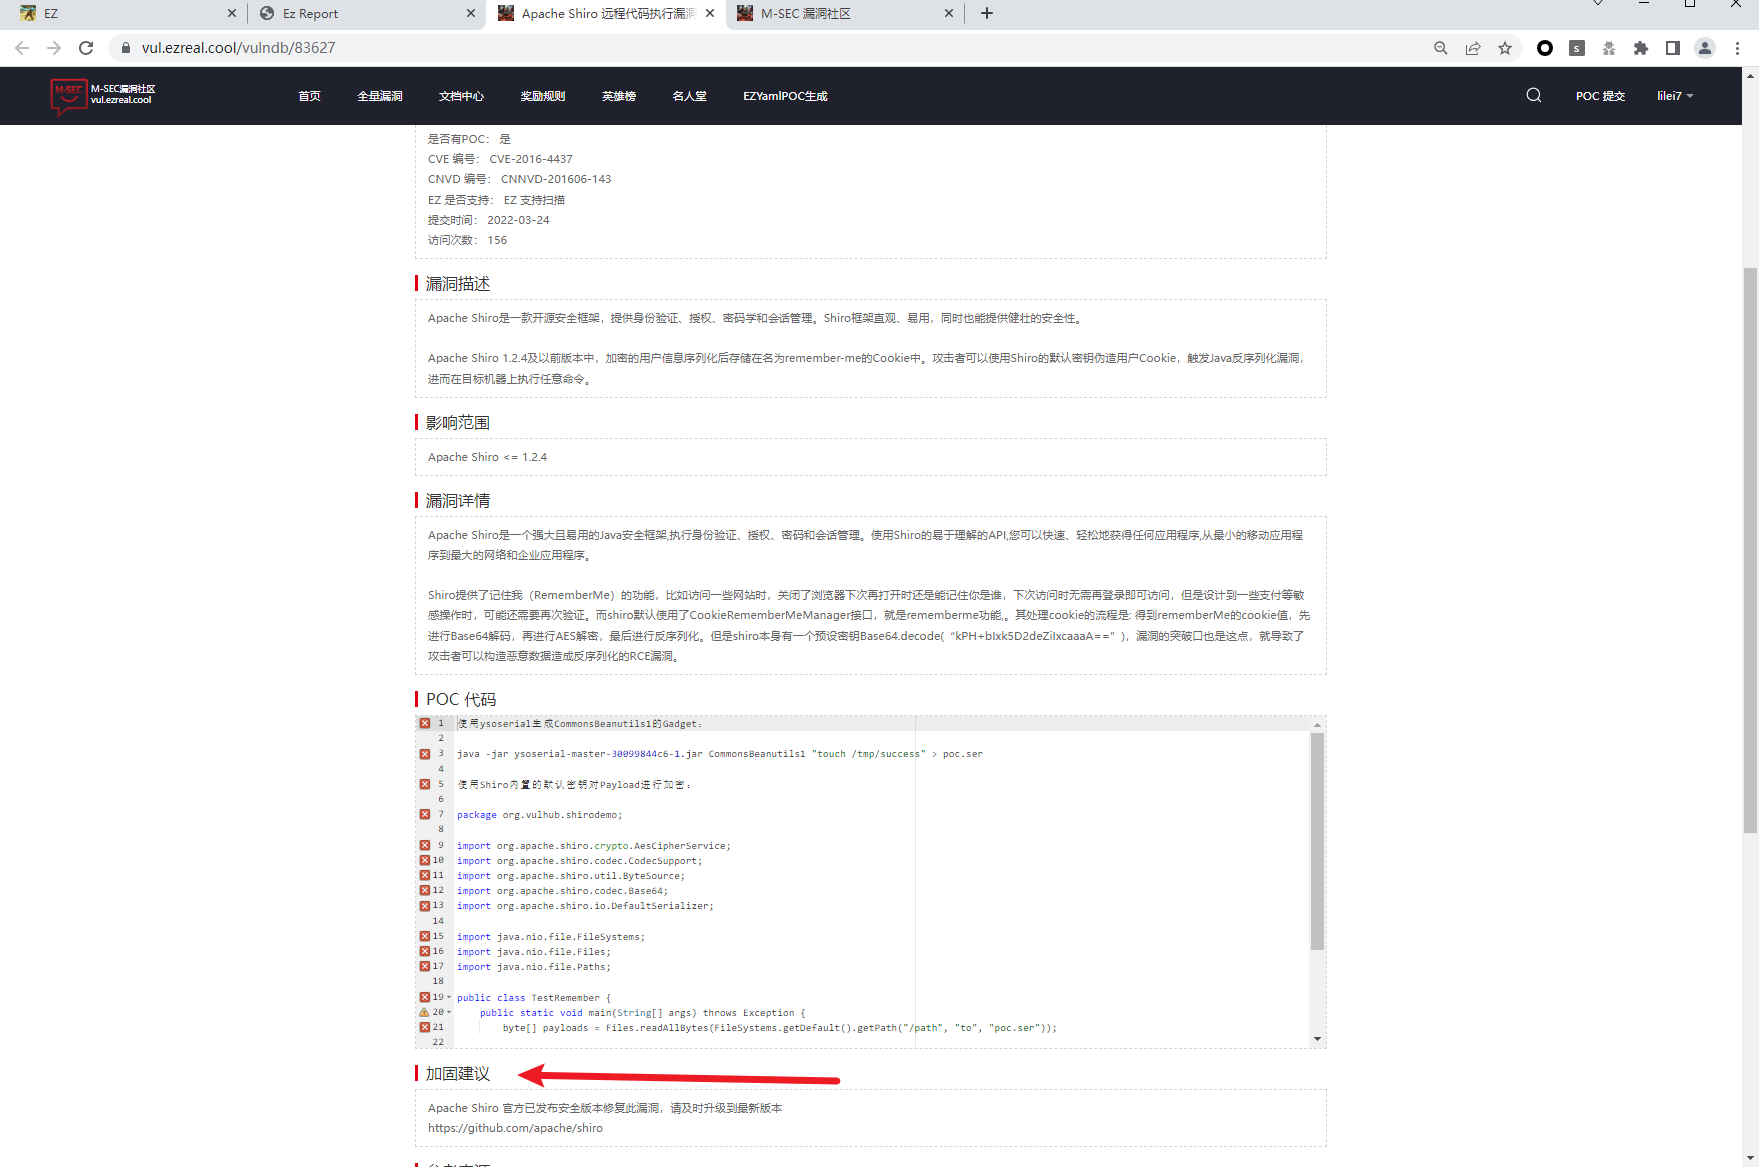Switch to the EZ tab
1759x1167 pixels.
[125, 13]
